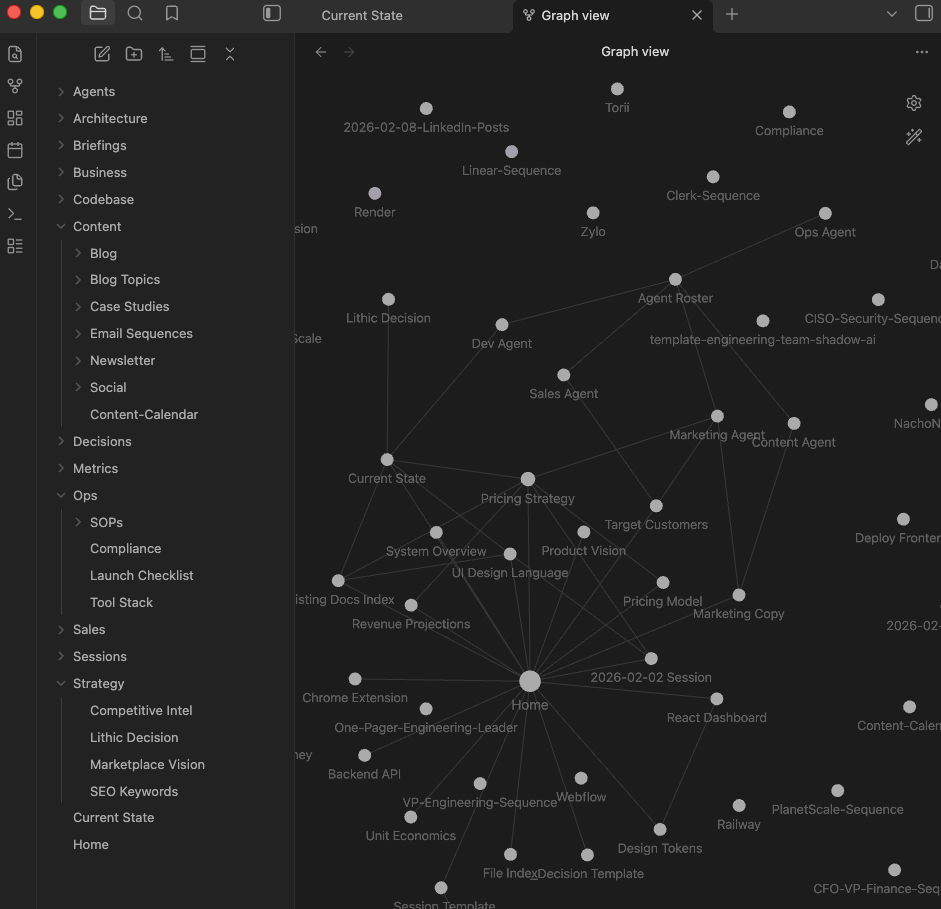Collapse all folders in file explorer
The height and width of the screenshot is (909, 941).
pyautogui.click(x=230, y=54)
